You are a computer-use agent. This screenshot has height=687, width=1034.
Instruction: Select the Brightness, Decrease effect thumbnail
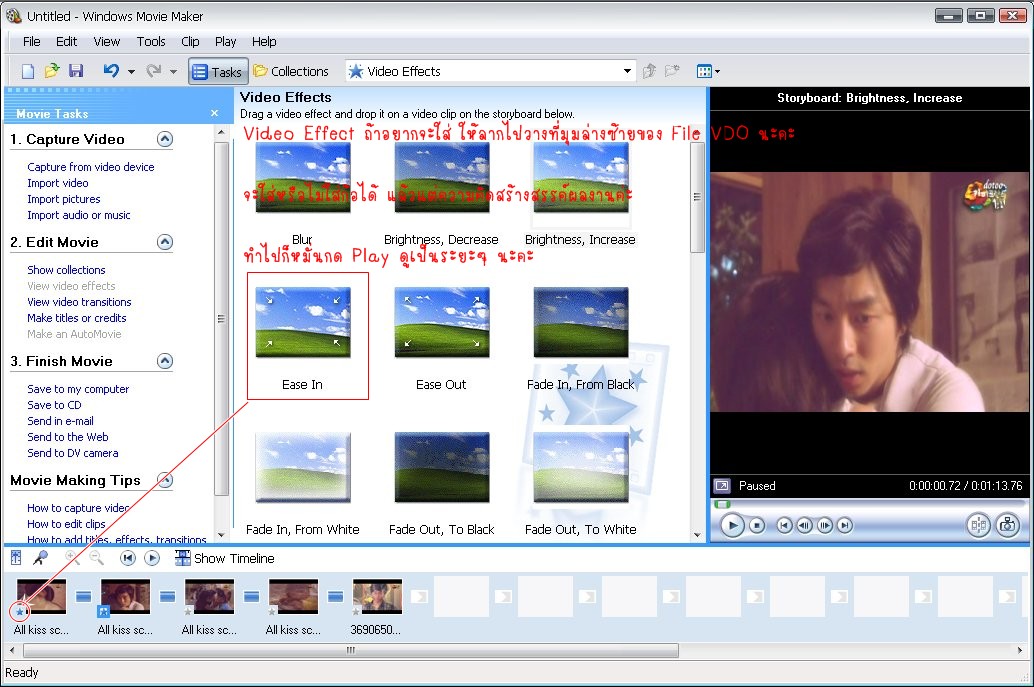pos(442,177)
